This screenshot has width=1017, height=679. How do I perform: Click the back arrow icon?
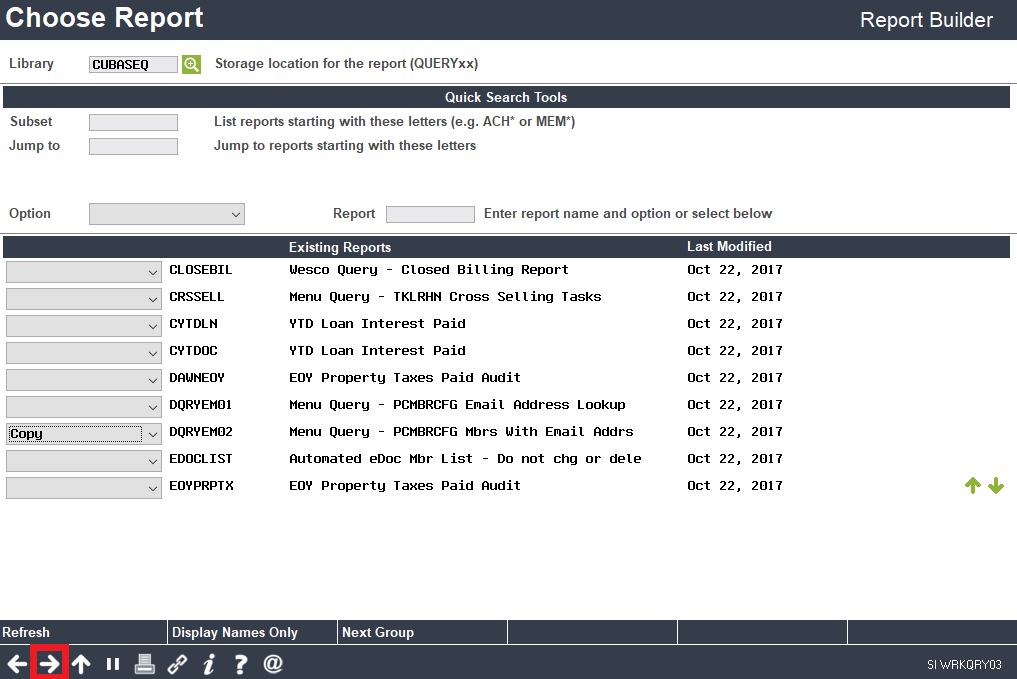pyautogui.click(x=18, y=663)
